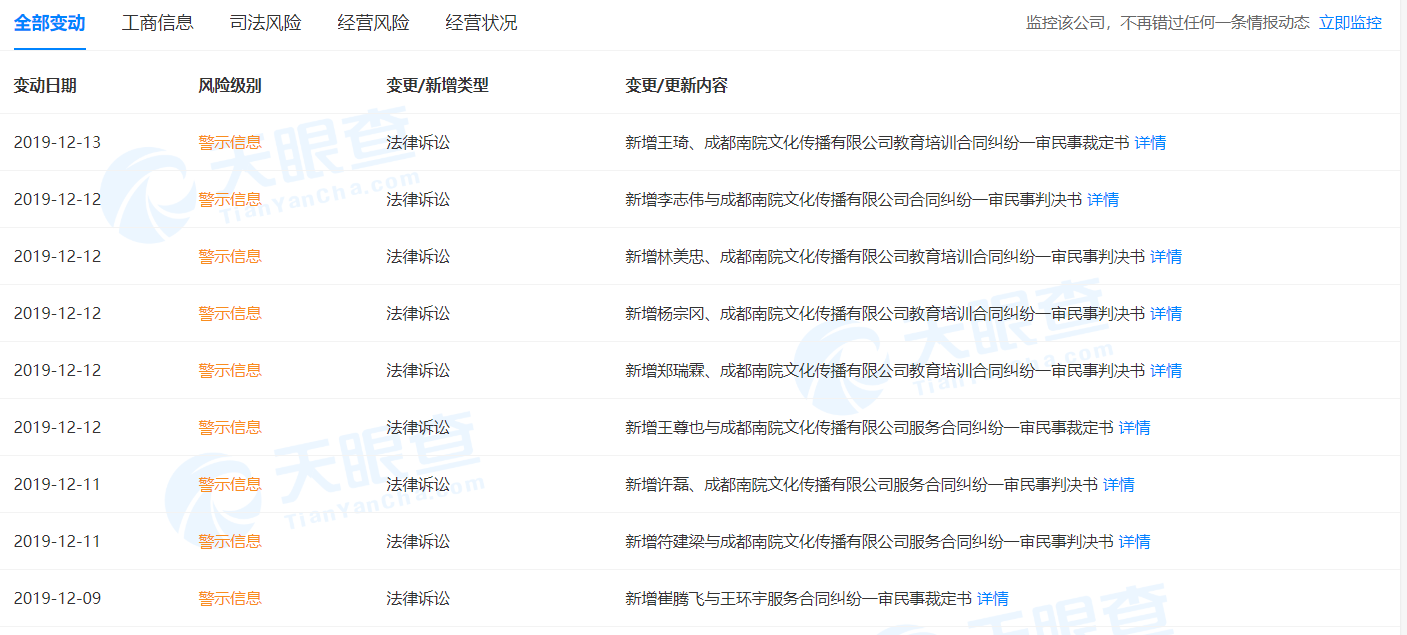Click the 变更/更新内容 column header

(x=677, y=85)
